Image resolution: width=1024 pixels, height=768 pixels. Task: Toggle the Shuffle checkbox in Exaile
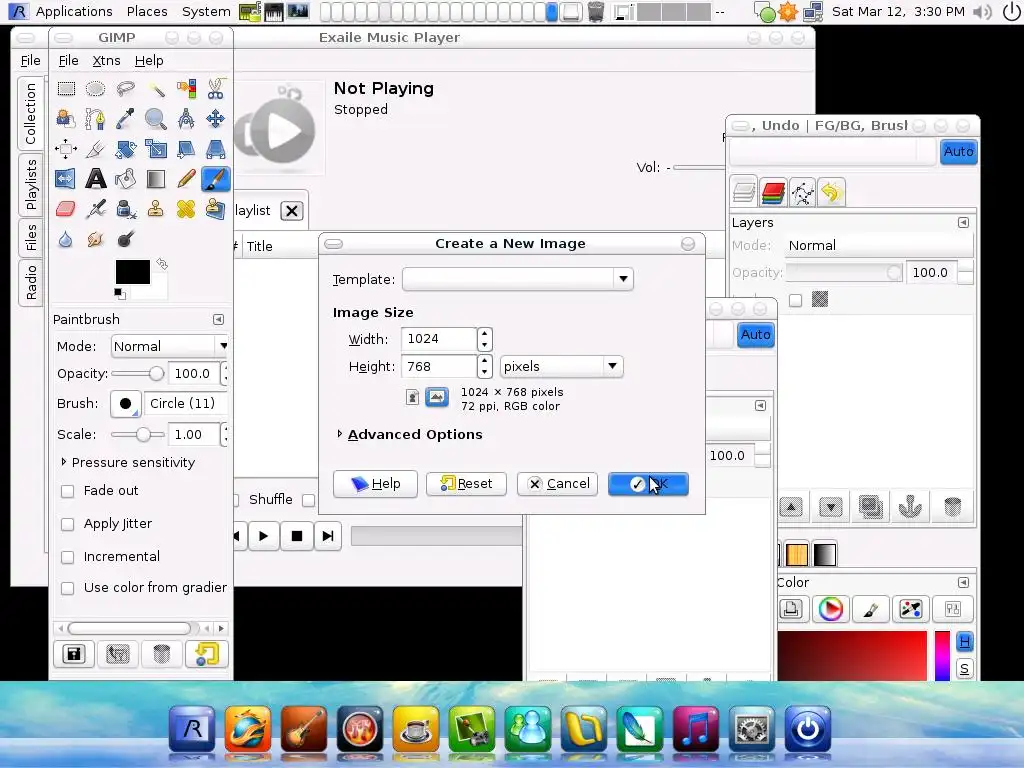[237, 500]
